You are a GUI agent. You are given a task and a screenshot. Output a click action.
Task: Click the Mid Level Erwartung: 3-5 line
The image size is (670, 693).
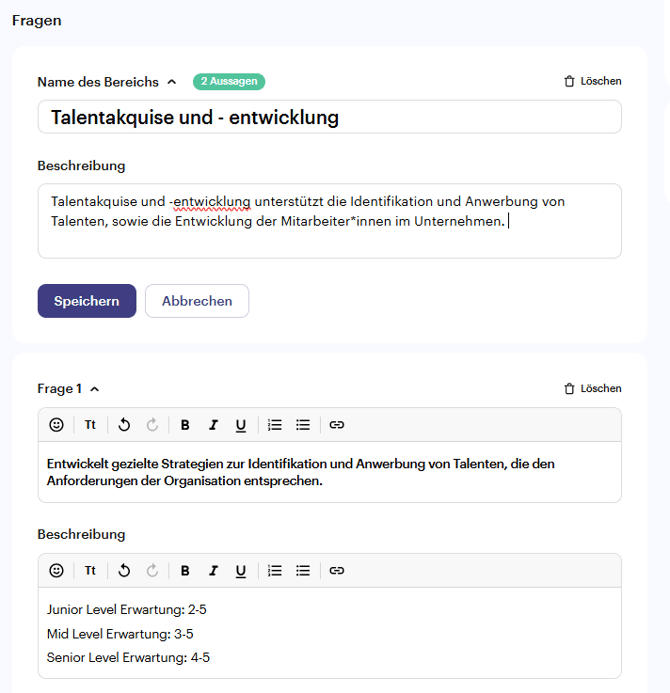click(x=120, y=634)
